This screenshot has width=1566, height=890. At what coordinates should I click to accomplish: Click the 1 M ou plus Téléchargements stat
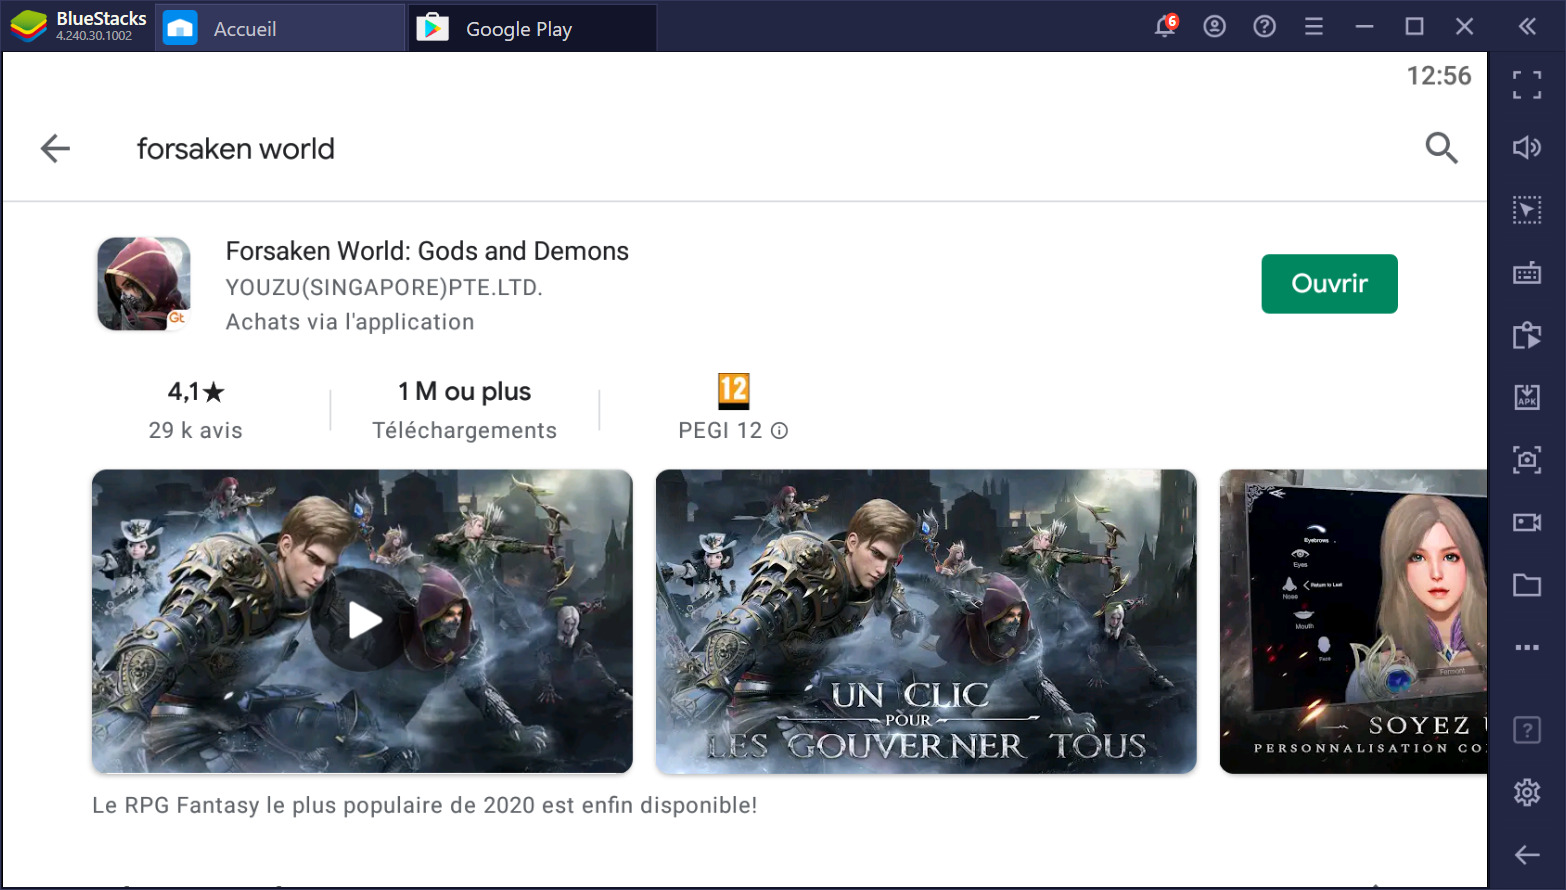click(x=465, y=410)
